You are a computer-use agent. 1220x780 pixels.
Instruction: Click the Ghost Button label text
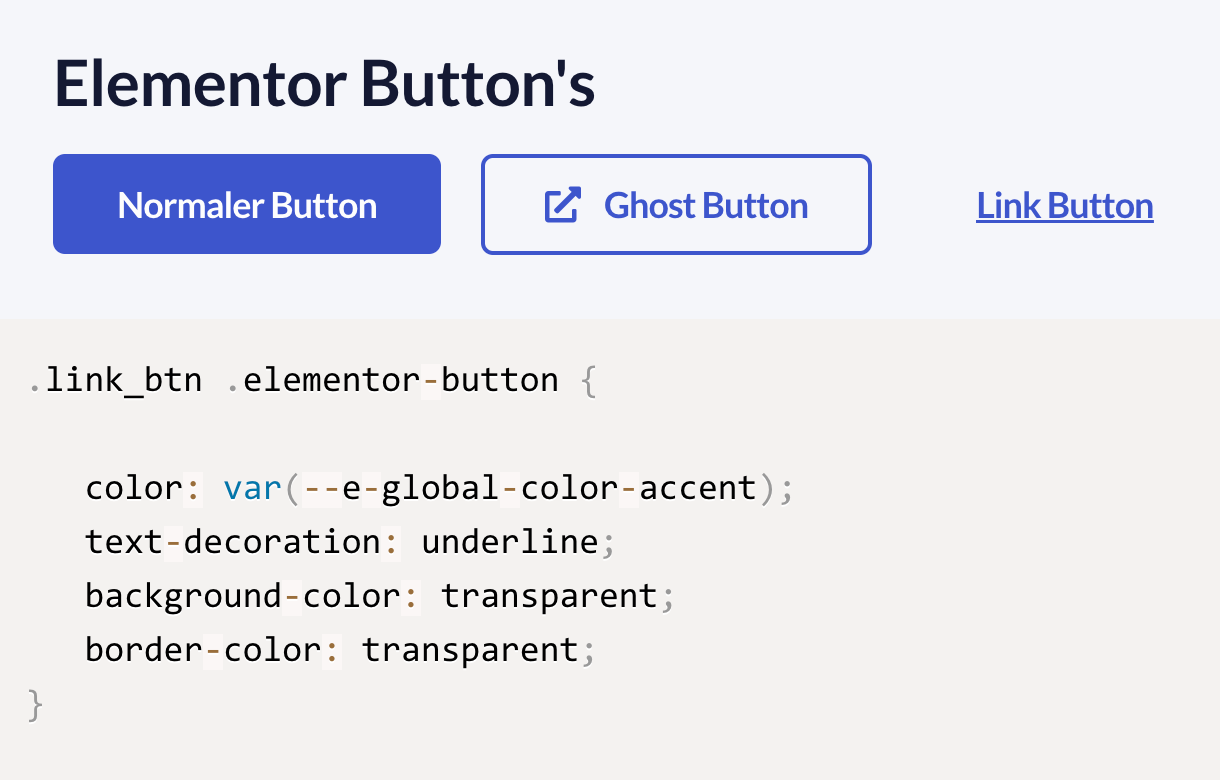706,205
